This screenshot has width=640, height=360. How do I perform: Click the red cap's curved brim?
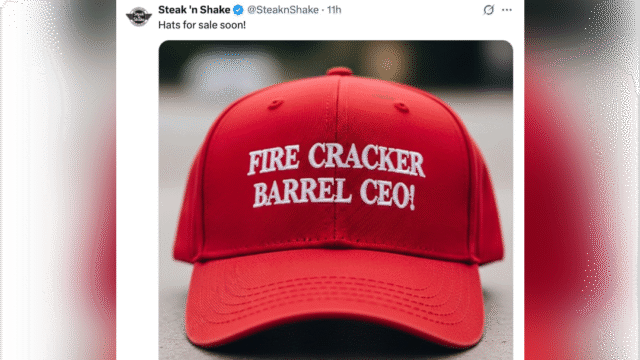tap(334, 302)
